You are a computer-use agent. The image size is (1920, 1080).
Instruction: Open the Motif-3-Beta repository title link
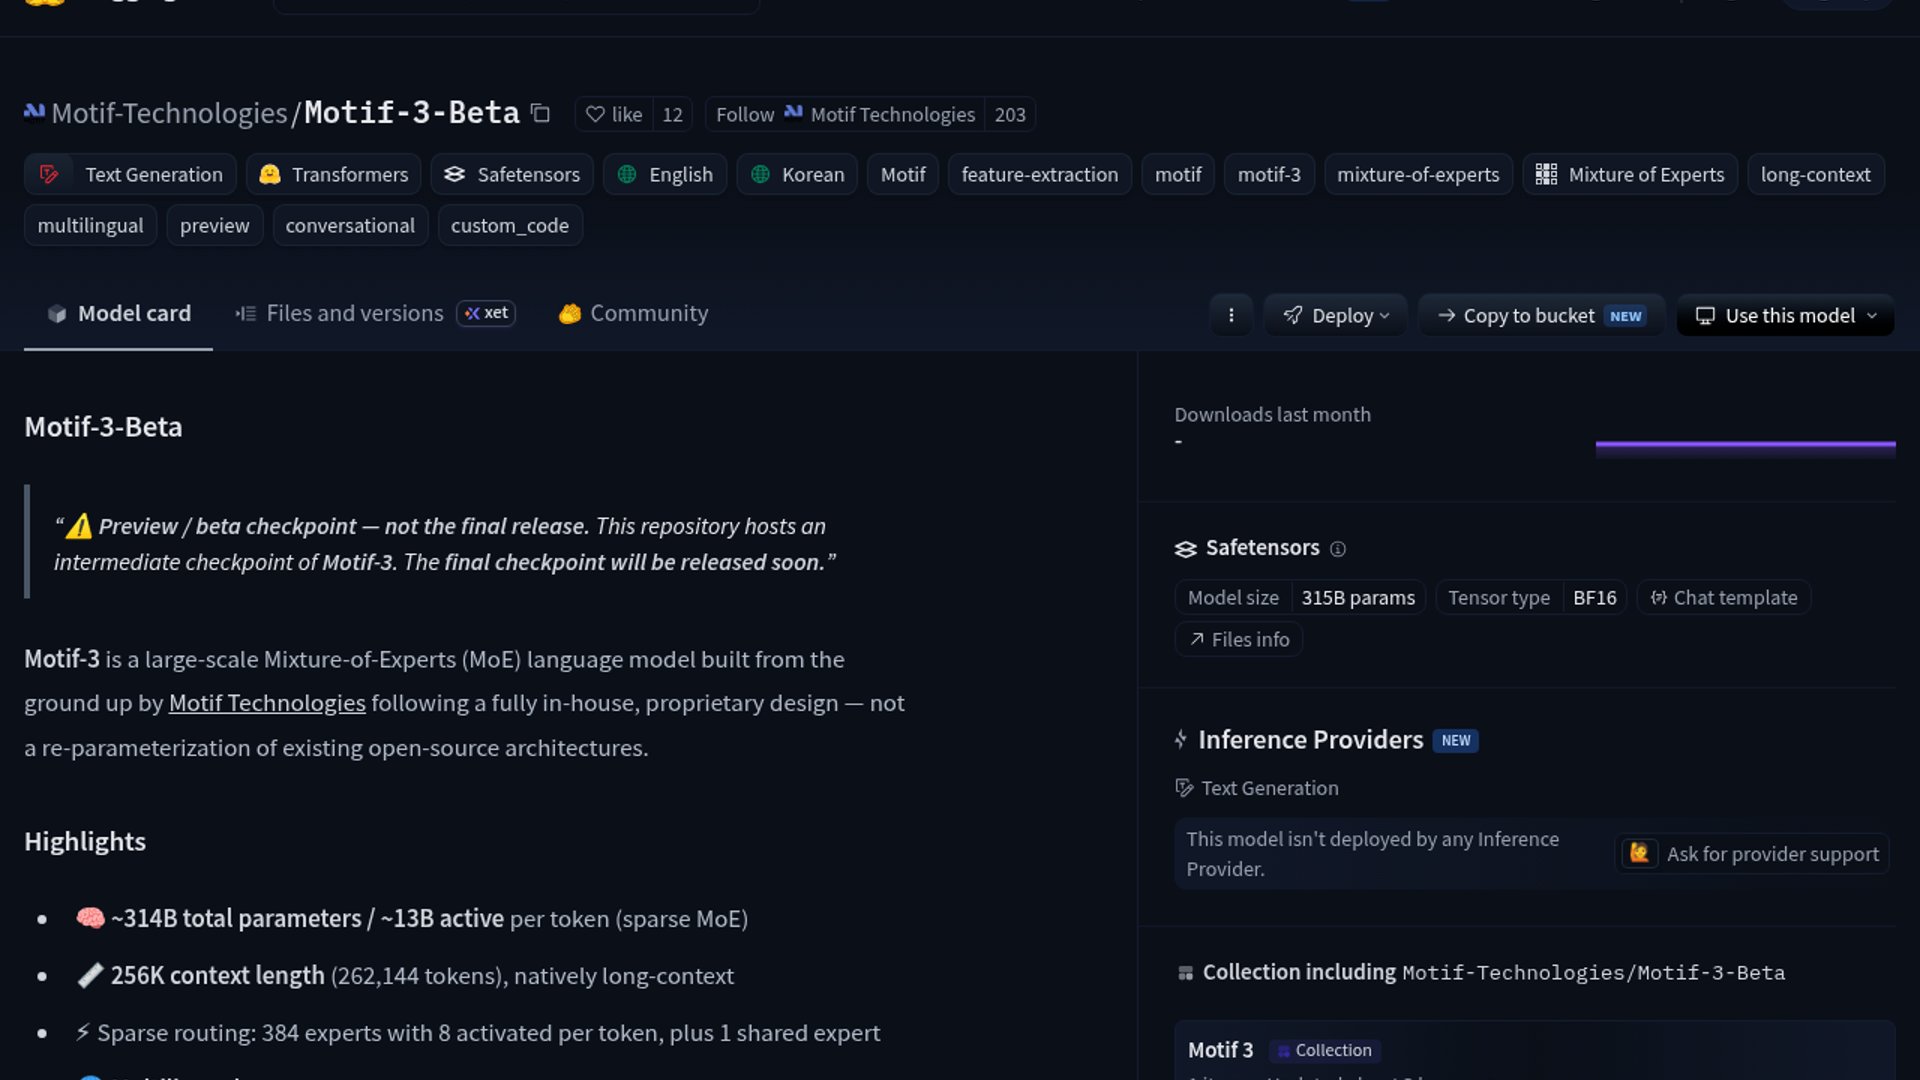(x=412, y=112)
